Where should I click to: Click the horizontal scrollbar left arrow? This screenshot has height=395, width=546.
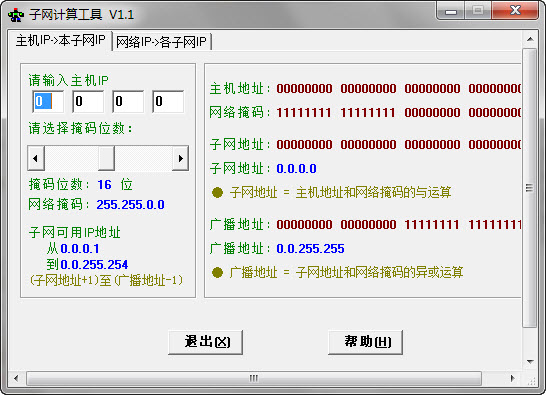[x=16, y=378]
